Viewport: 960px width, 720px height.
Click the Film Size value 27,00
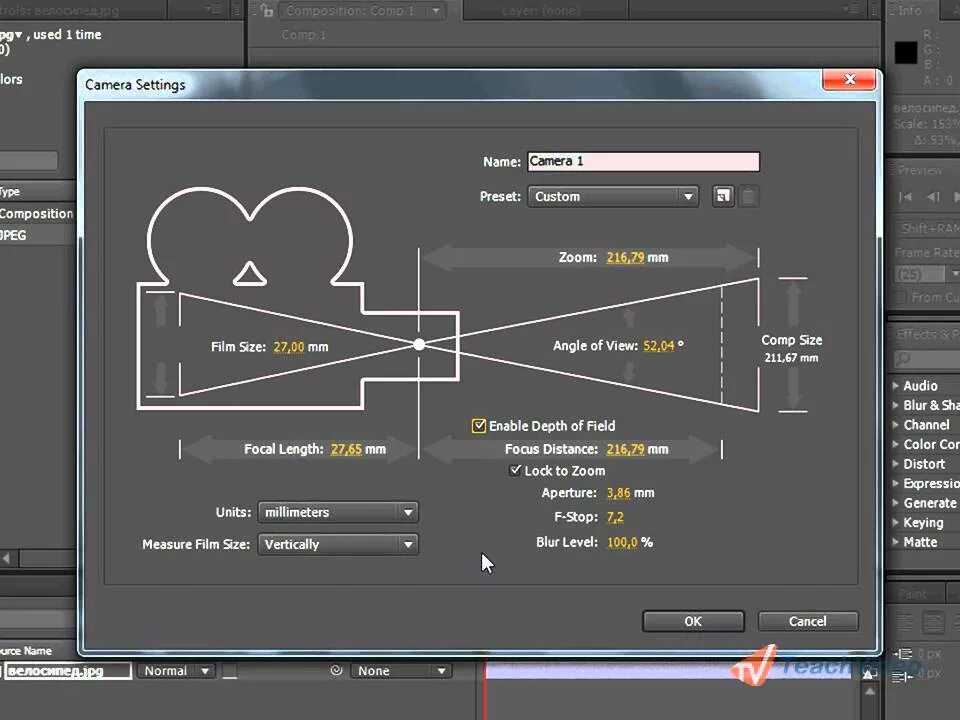coord(288,347)
